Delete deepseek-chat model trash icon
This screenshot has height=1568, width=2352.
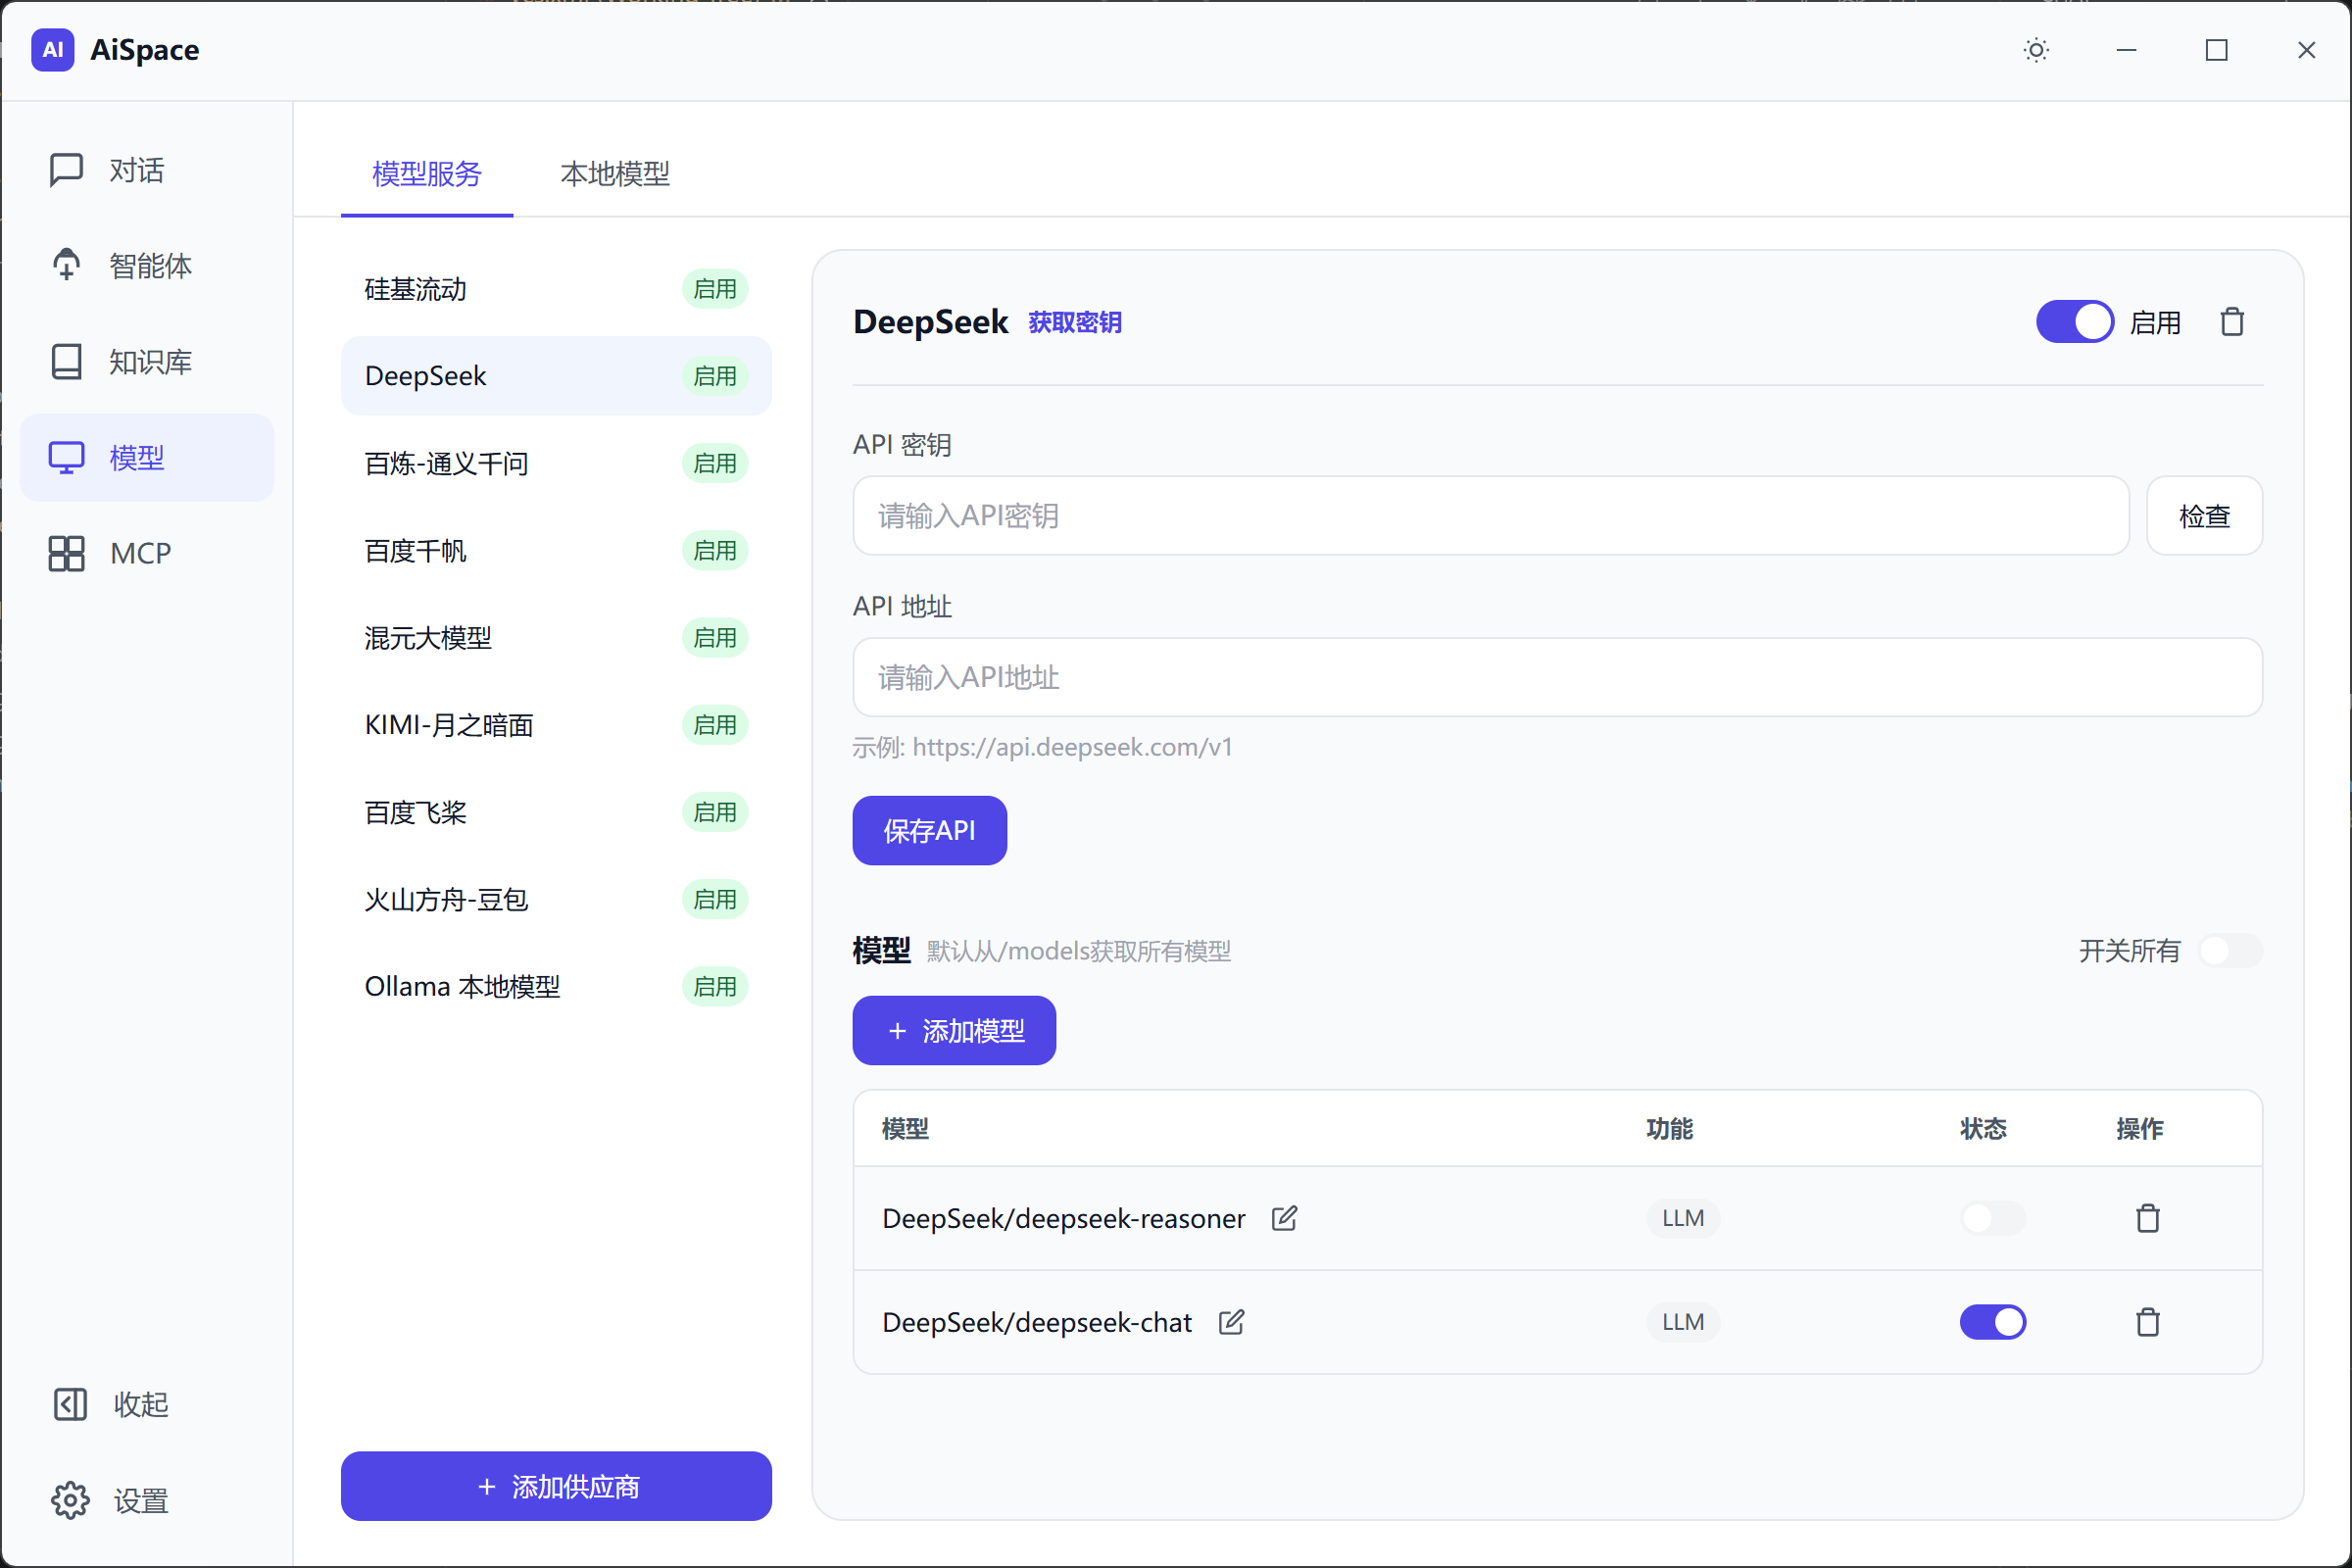pyautogui.click(x=2147, y=1322)
